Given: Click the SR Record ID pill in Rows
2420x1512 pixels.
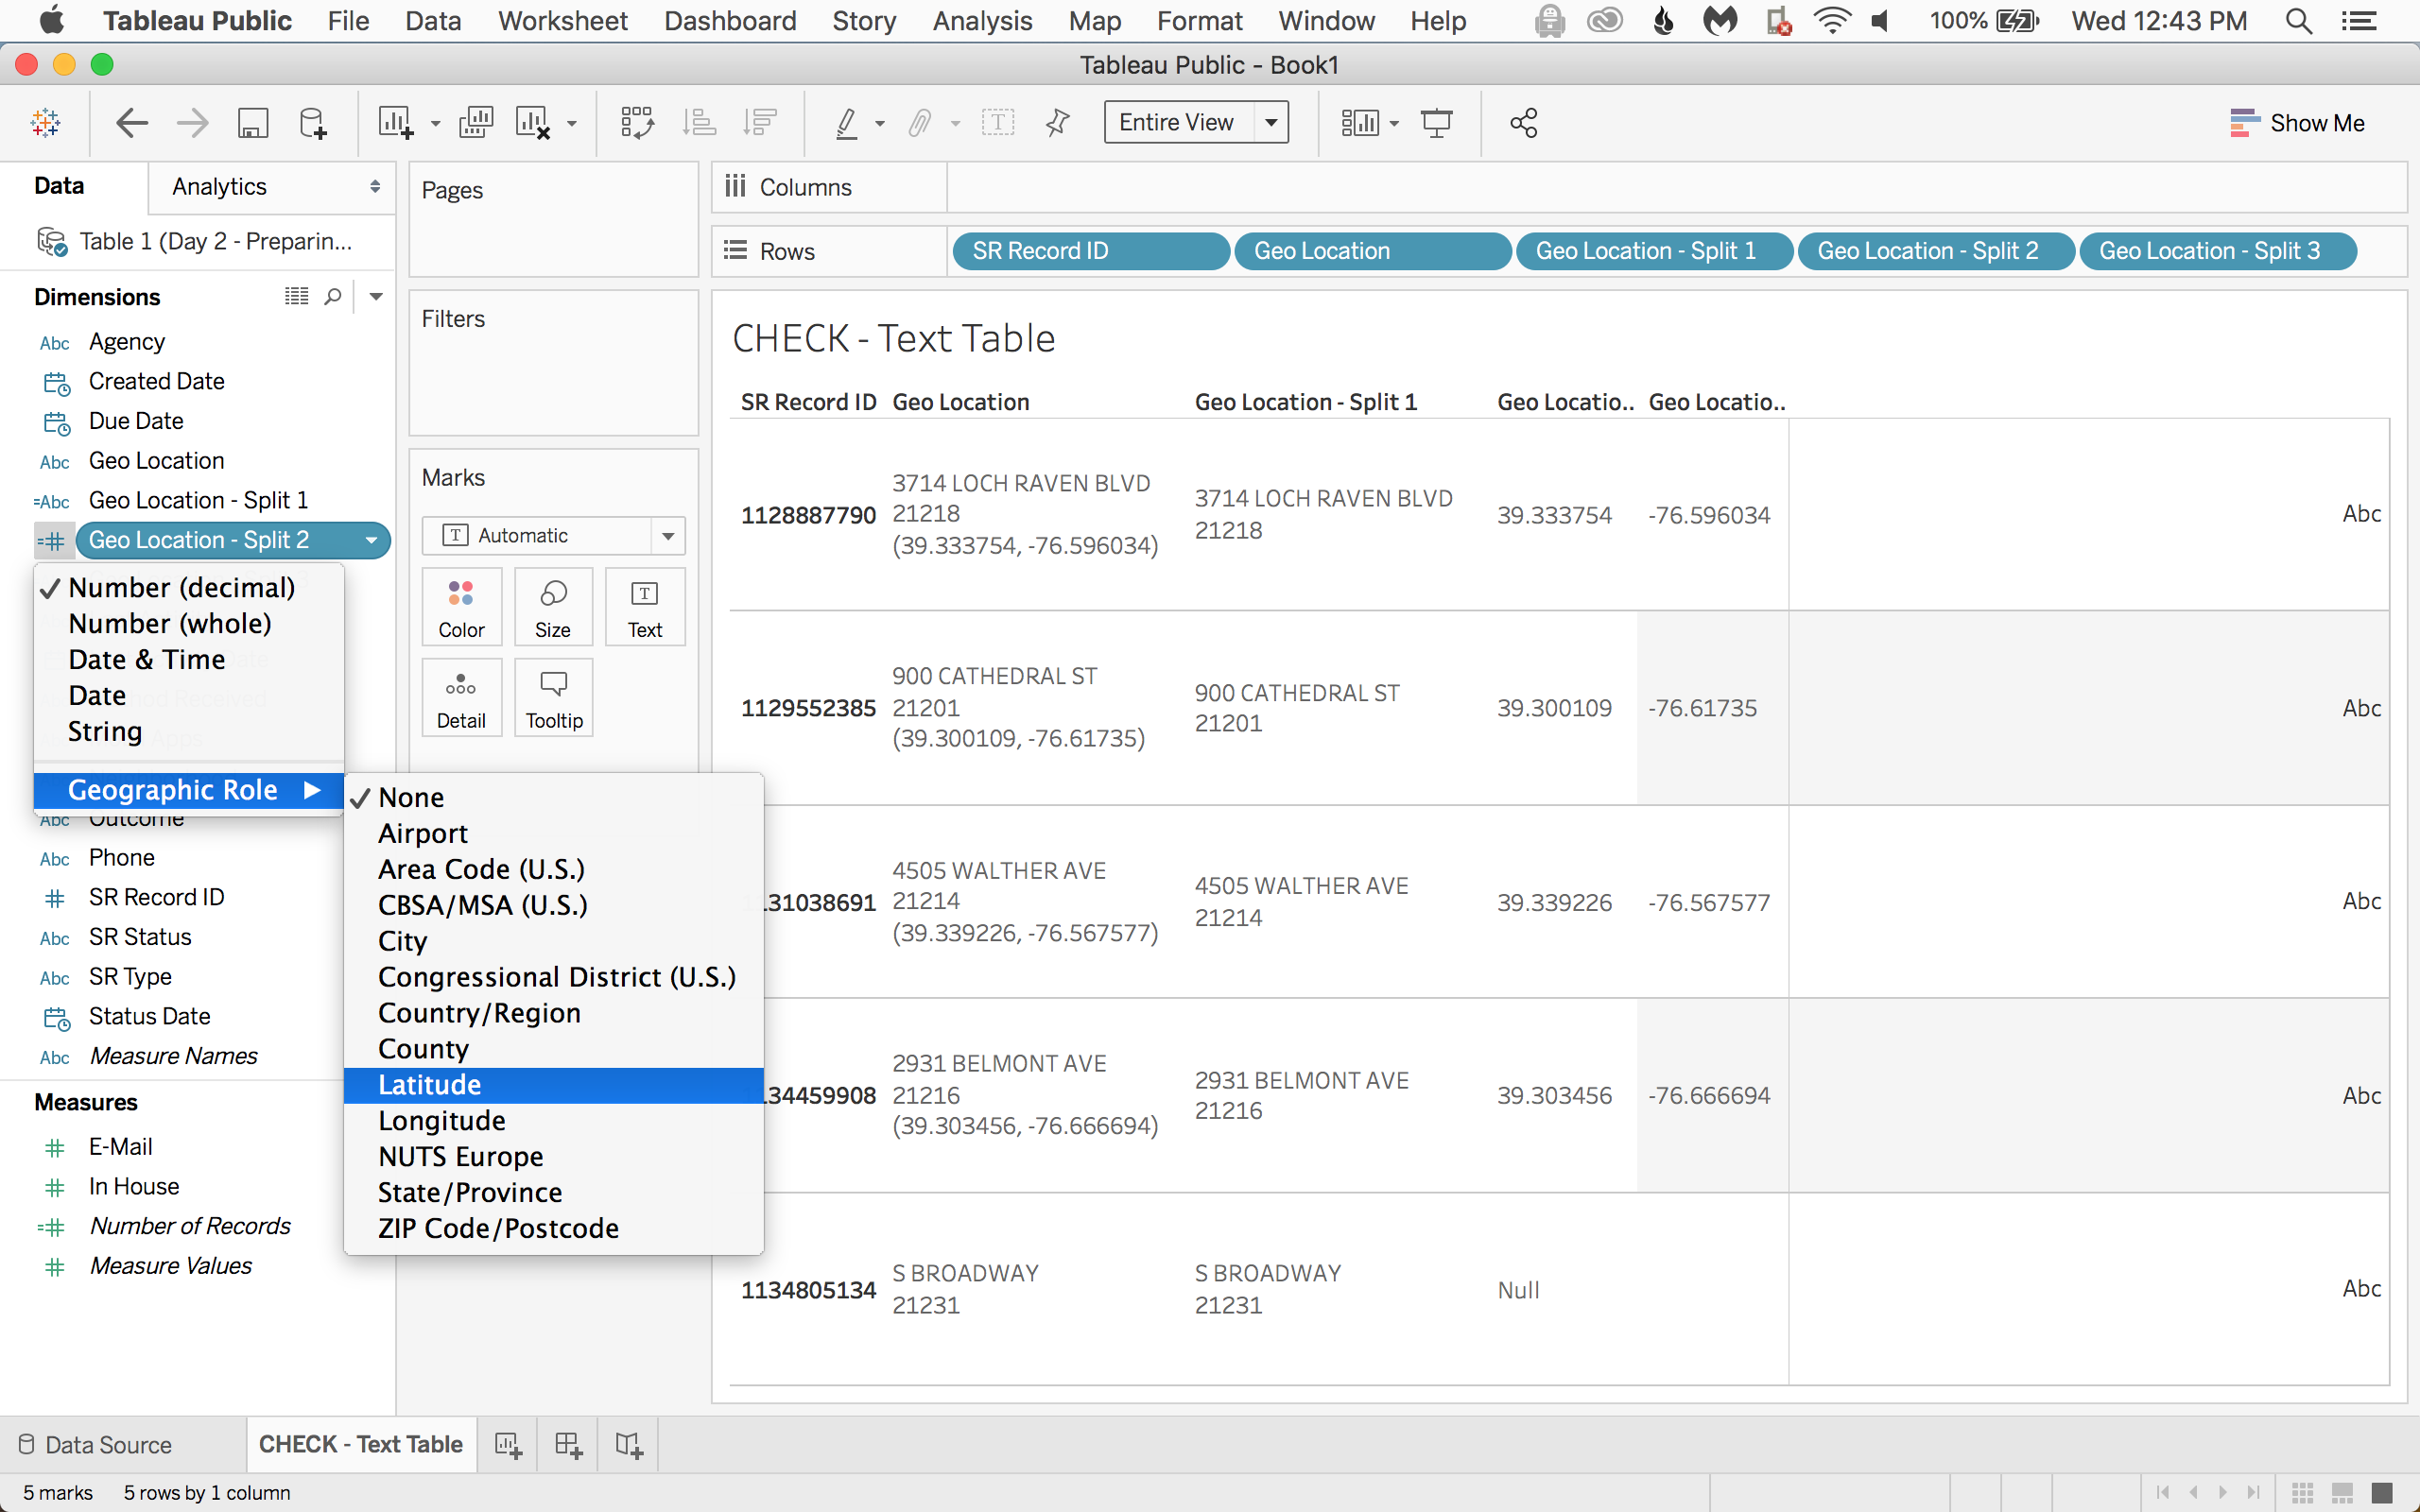Looking at the screenshot, I should click(1091, 251).
